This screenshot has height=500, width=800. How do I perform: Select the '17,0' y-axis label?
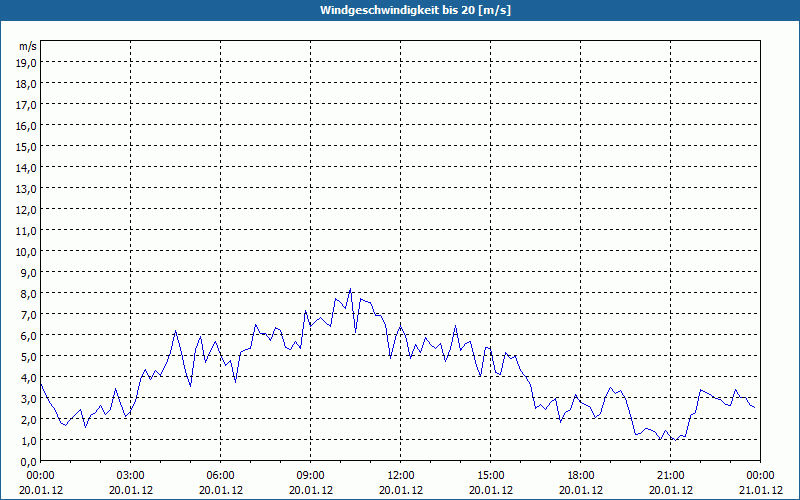[x=27, y=105]
